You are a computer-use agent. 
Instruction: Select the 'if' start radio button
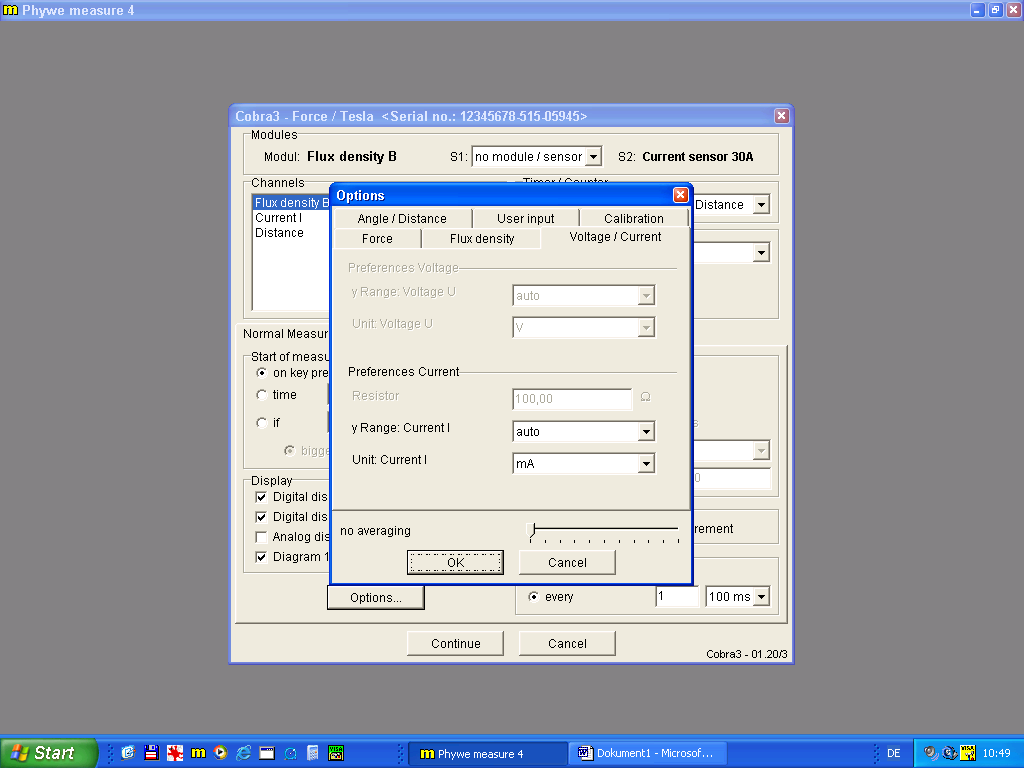[x=262, y=423]
